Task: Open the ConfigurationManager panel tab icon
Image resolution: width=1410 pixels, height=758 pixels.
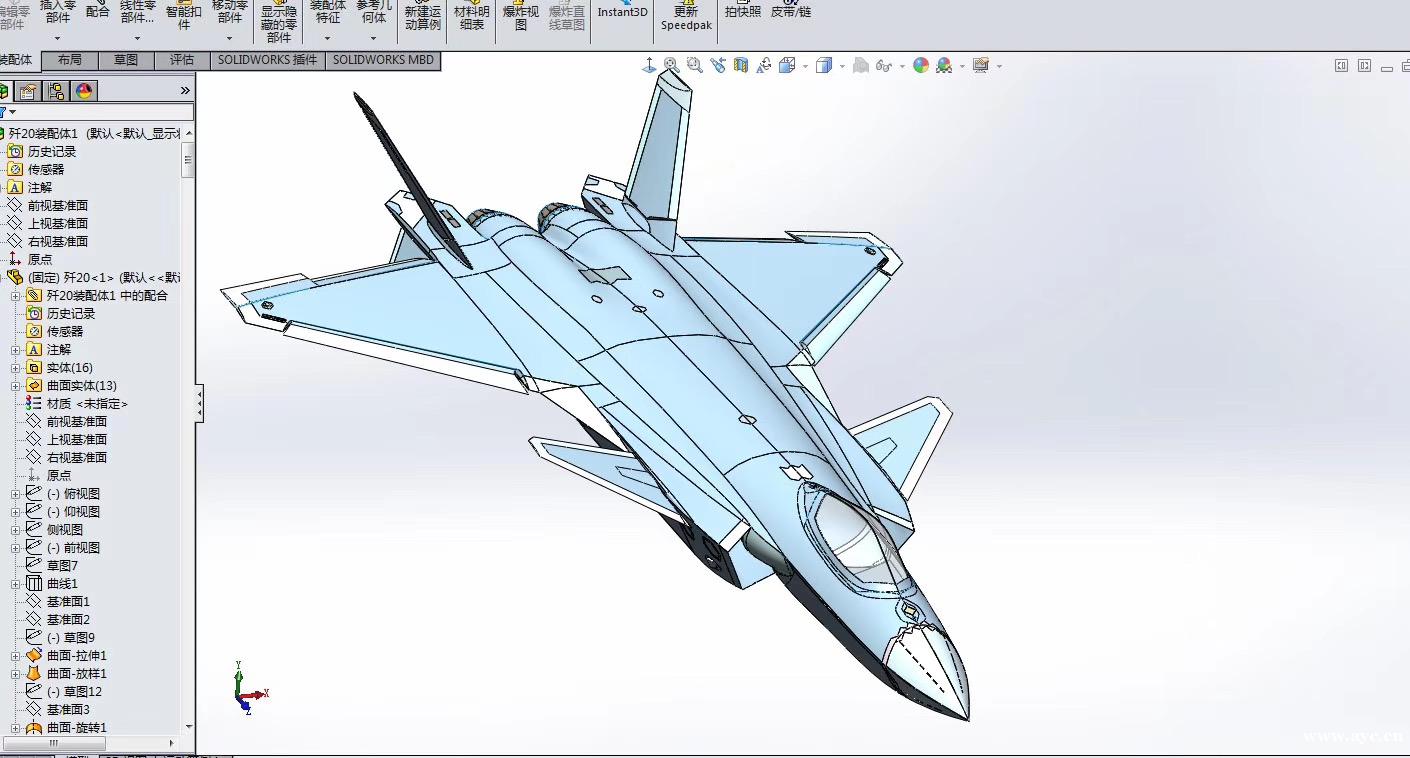Action: (x=56, y=91)
